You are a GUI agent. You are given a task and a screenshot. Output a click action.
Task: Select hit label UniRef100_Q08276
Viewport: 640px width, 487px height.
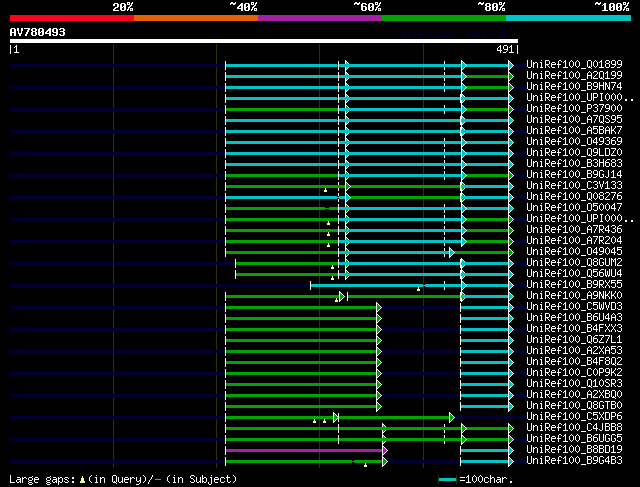[x=574, y=196]
